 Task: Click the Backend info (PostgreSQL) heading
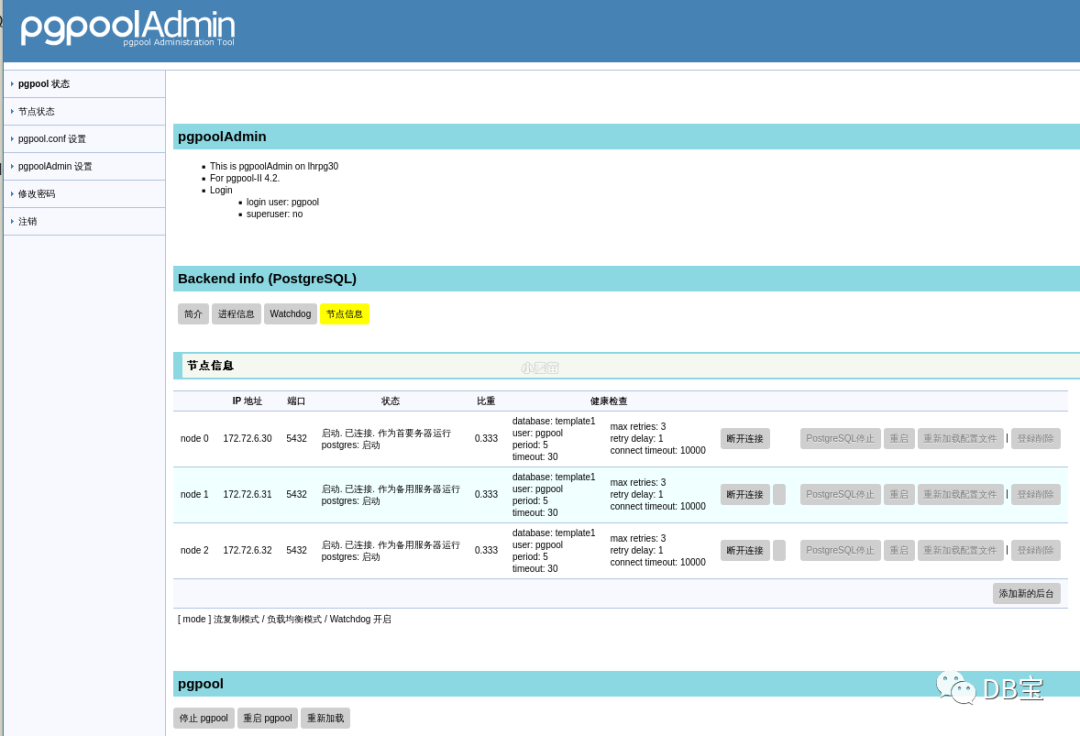(x=267, y=278)
